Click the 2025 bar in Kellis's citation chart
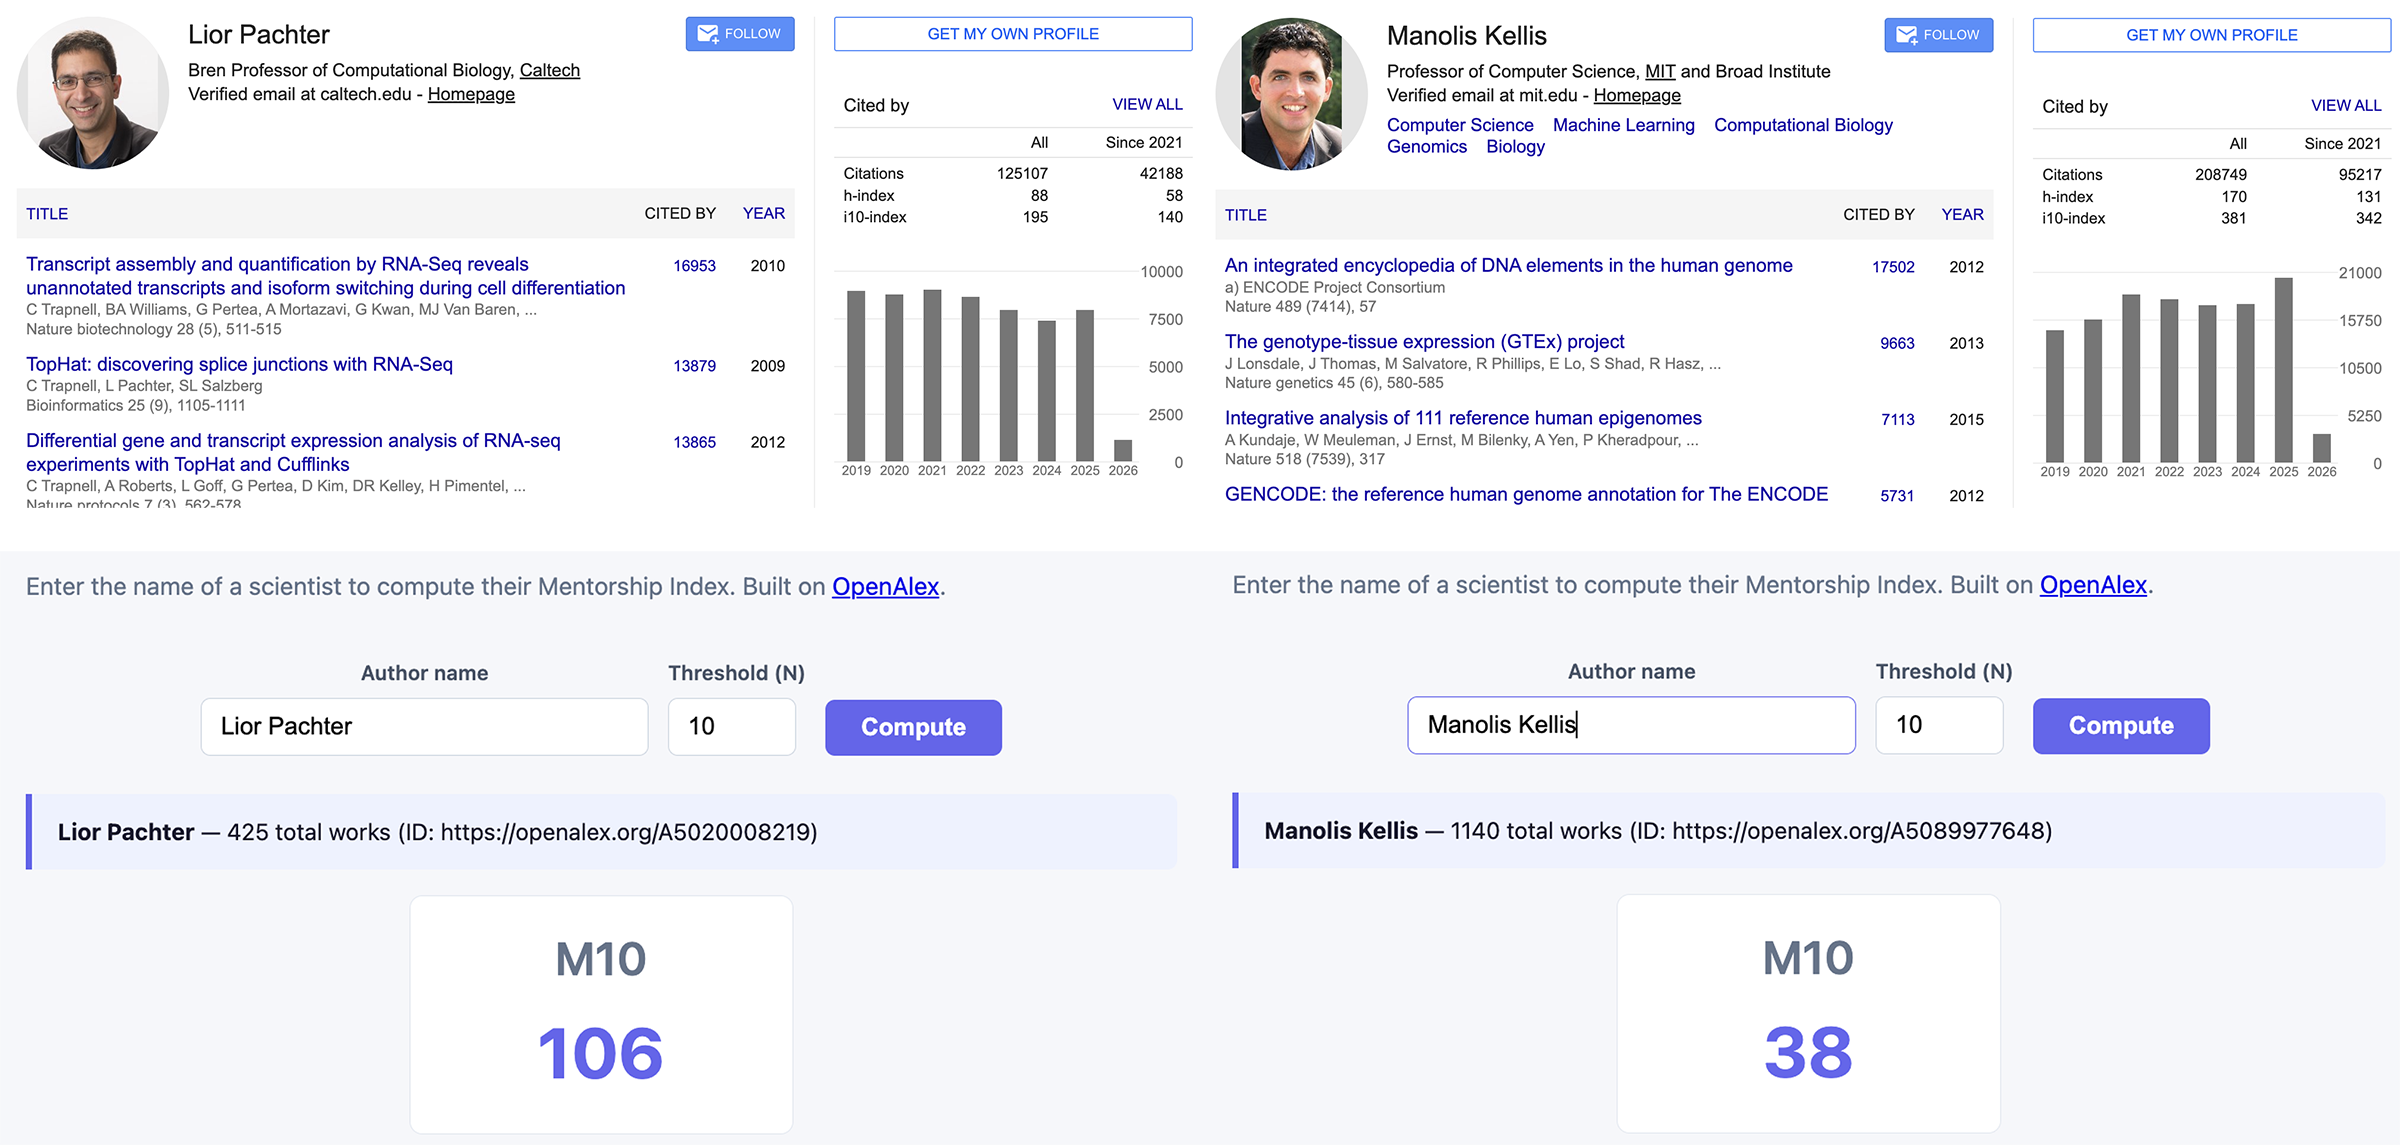Viewport: 2400px width, 1145px height. pos(2283,369)
